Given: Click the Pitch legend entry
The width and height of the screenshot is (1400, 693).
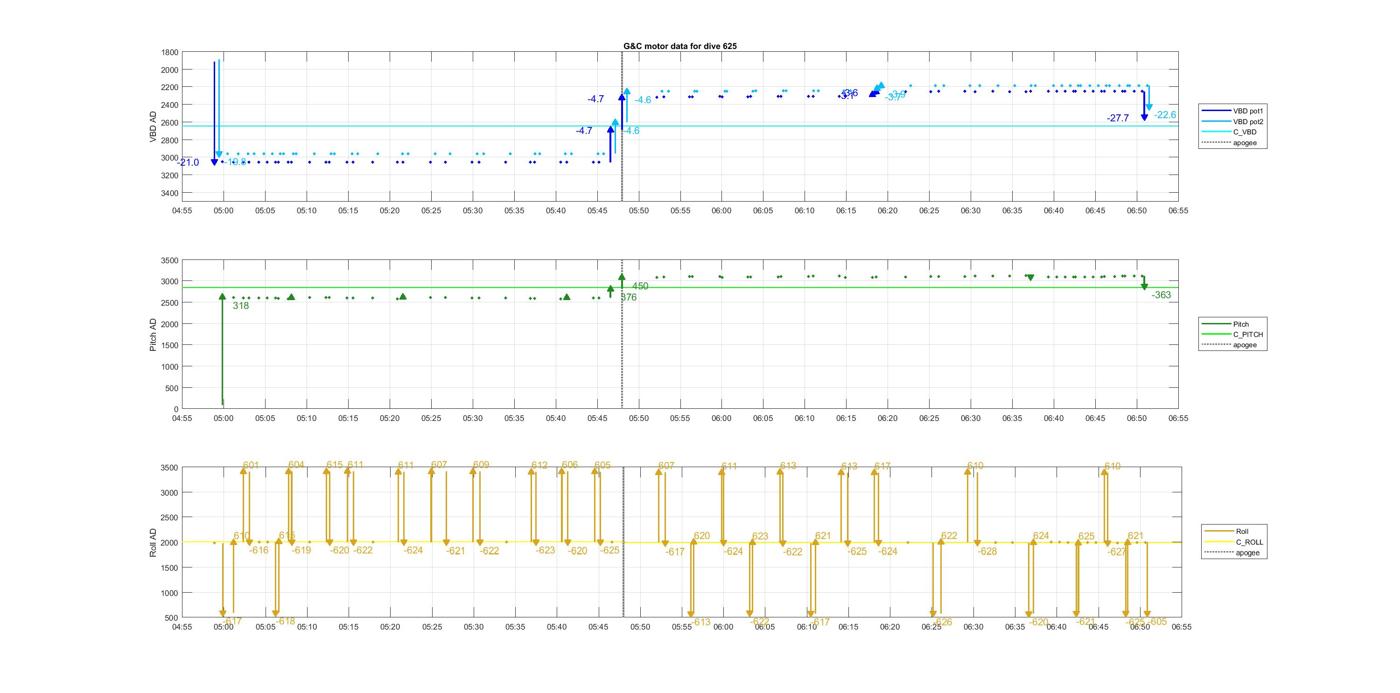Looking at the screenshot, I should 1241,324.
